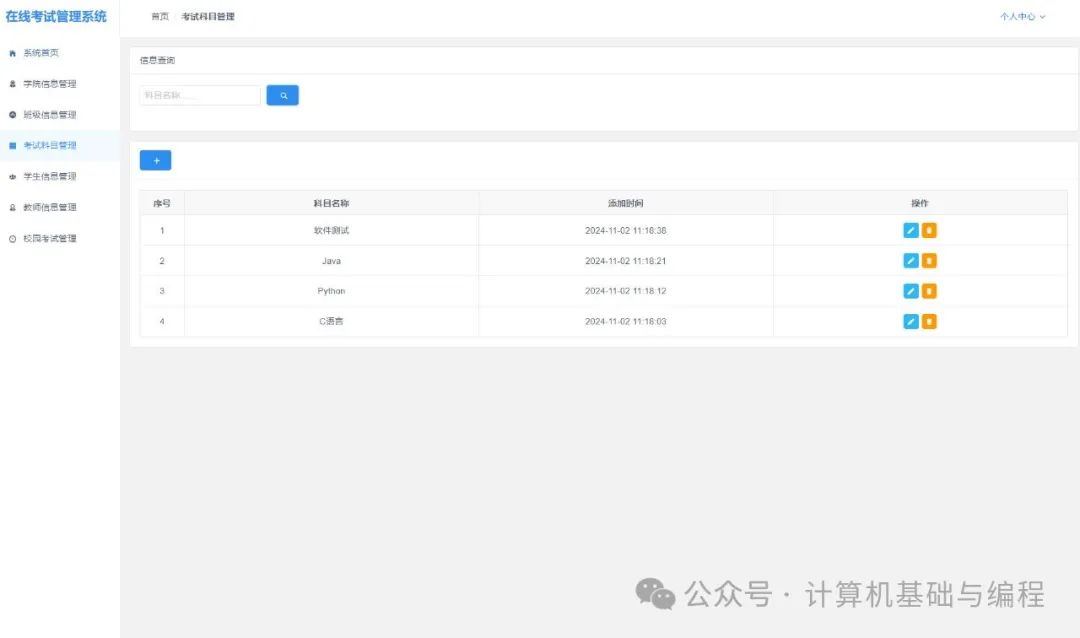The image size is (1080, 638).
Task: Click the 班级信息管理 sidebar icon
Action: tap(12, 114)
